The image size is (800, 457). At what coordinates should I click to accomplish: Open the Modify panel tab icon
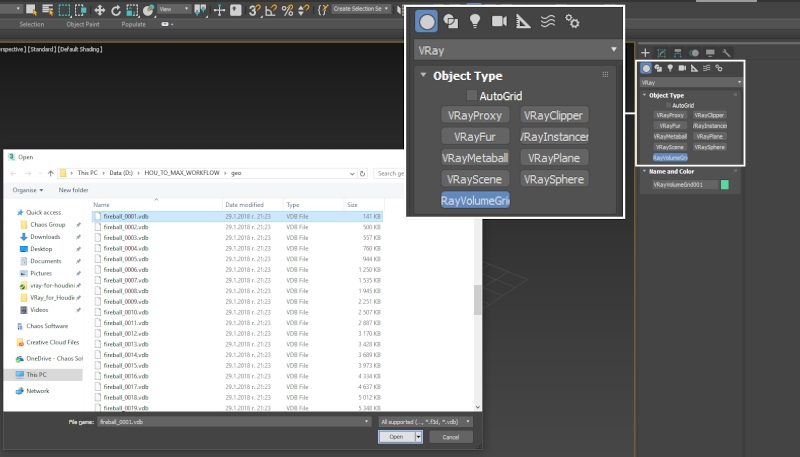661,52
